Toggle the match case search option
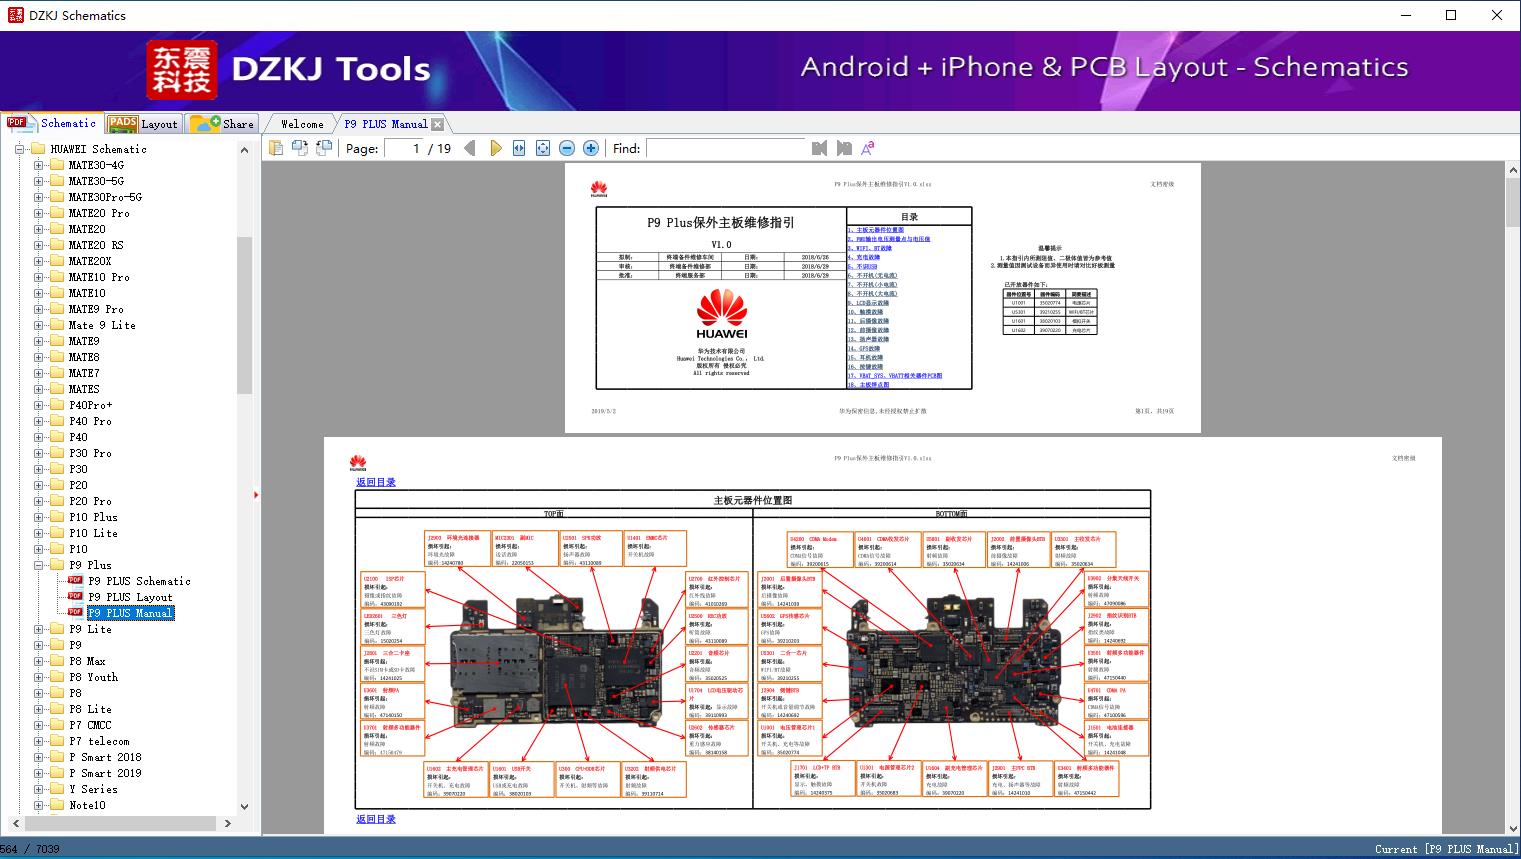Screen dimensions: 1521x859 [x=868, y=148]
